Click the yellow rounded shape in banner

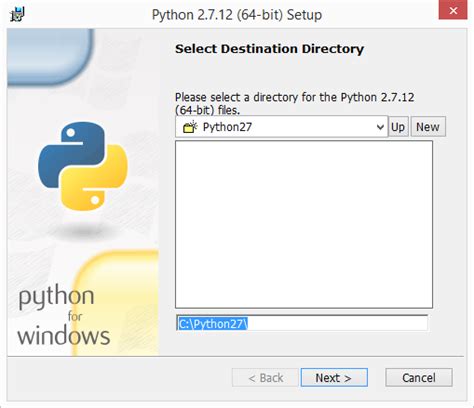click(115, 302)
